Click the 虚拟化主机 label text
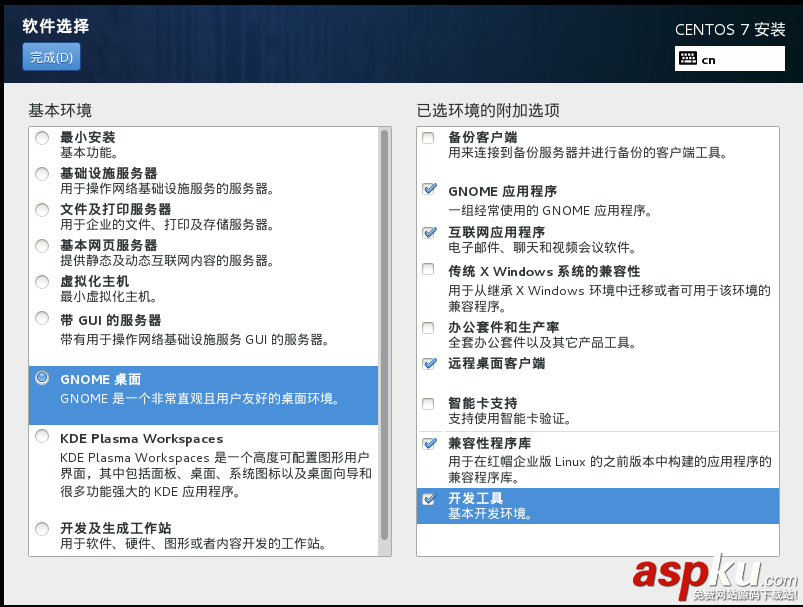This screenshot has width=803, height=607. click(95, 281)
